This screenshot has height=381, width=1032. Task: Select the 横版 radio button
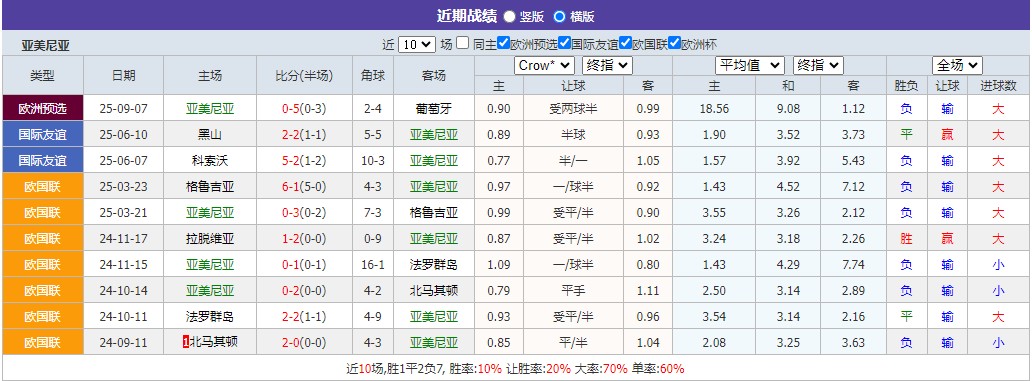pos(559,16)
